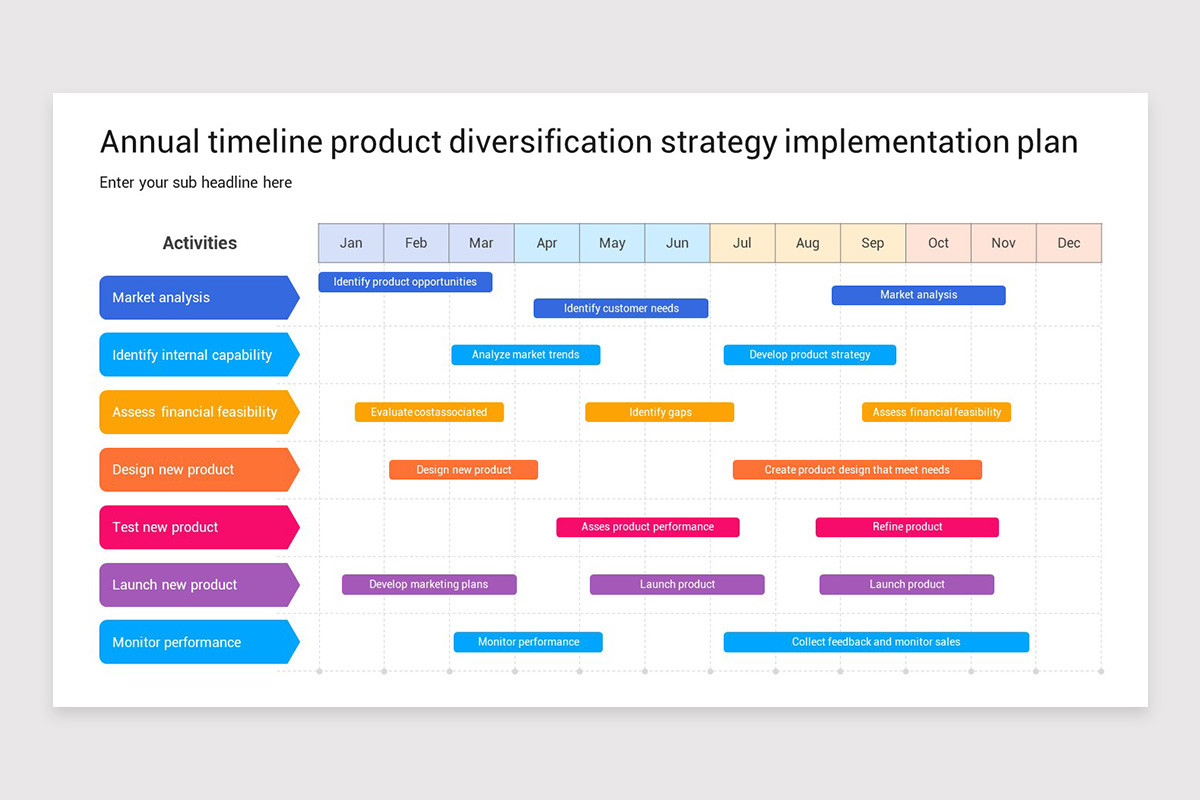The height and width of the screenshot is (800, 1200).
Task: Click the timeline dot below December
Action: click(x=1100, y=673)
